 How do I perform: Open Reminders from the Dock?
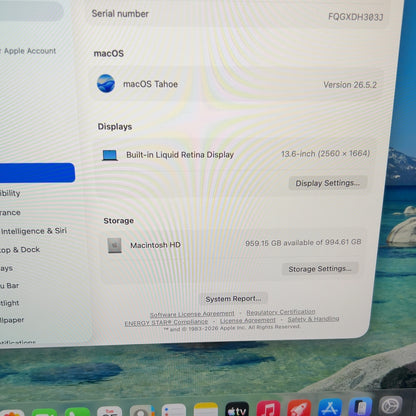click(x=174, y=410)
